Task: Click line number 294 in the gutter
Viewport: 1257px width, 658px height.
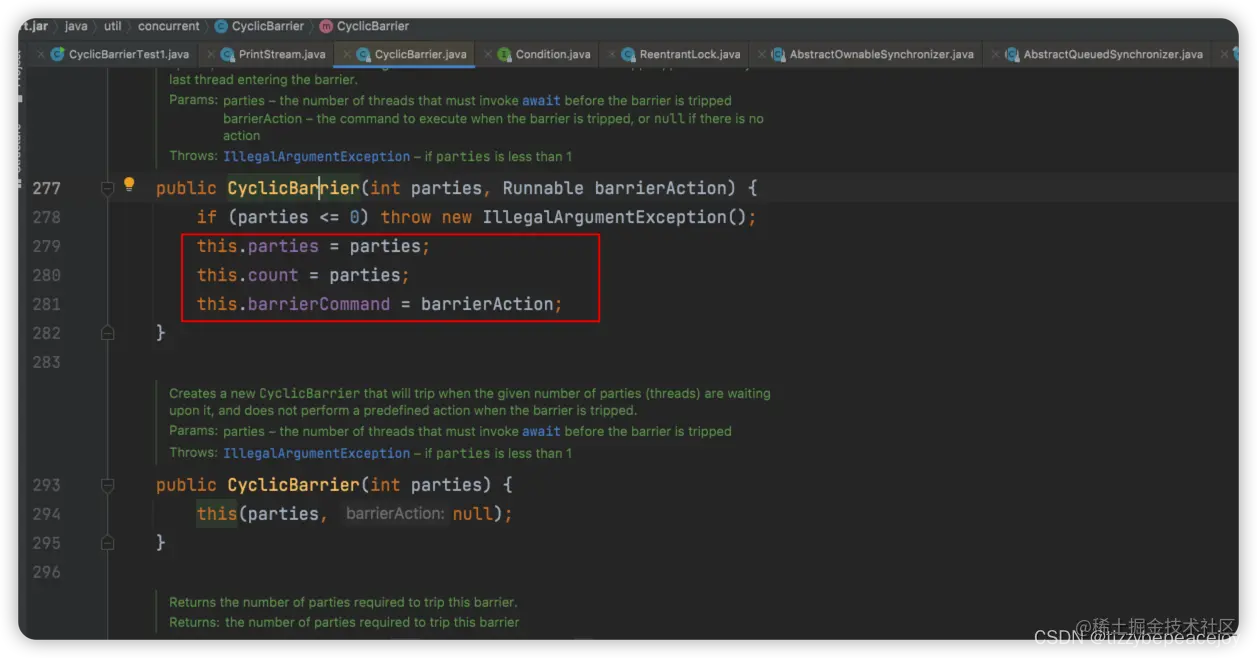Action: (x=46, y=514)
